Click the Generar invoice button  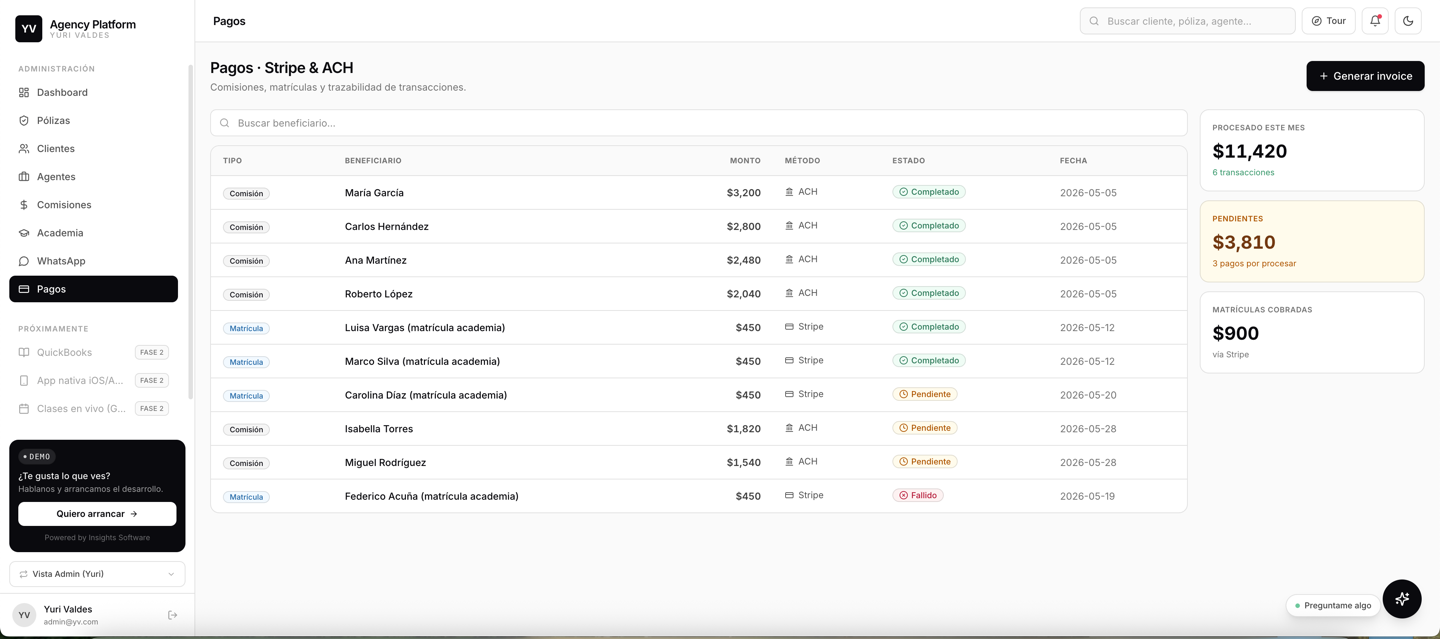(x=1365, y=76)
